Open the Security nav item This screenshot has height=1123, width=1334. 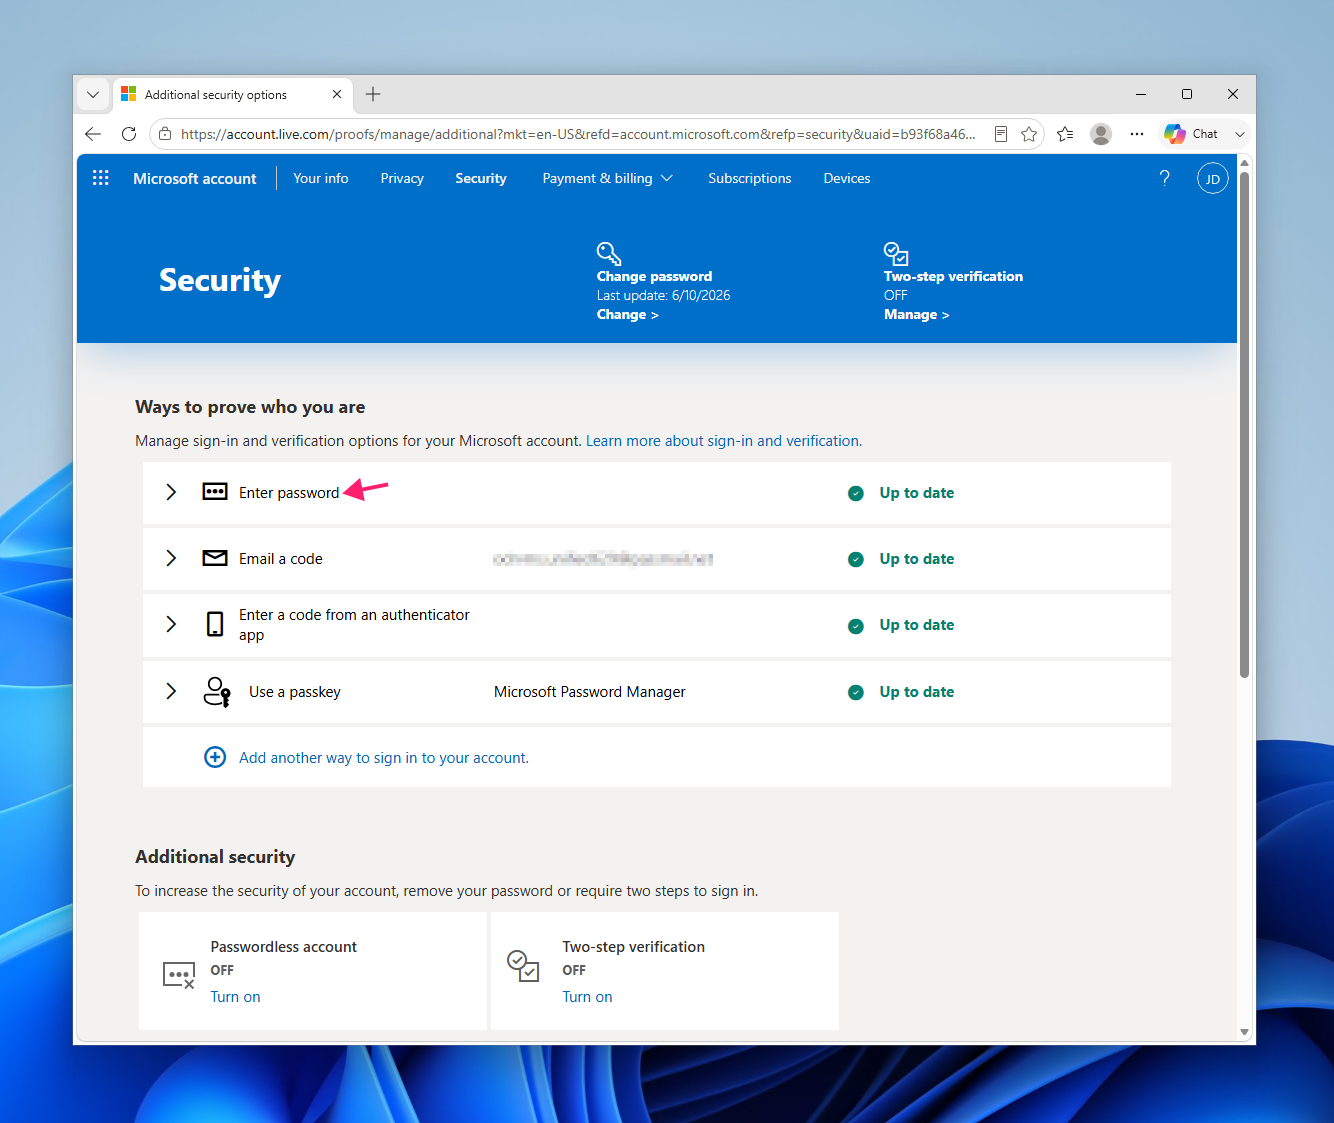[x=481, y=178]
